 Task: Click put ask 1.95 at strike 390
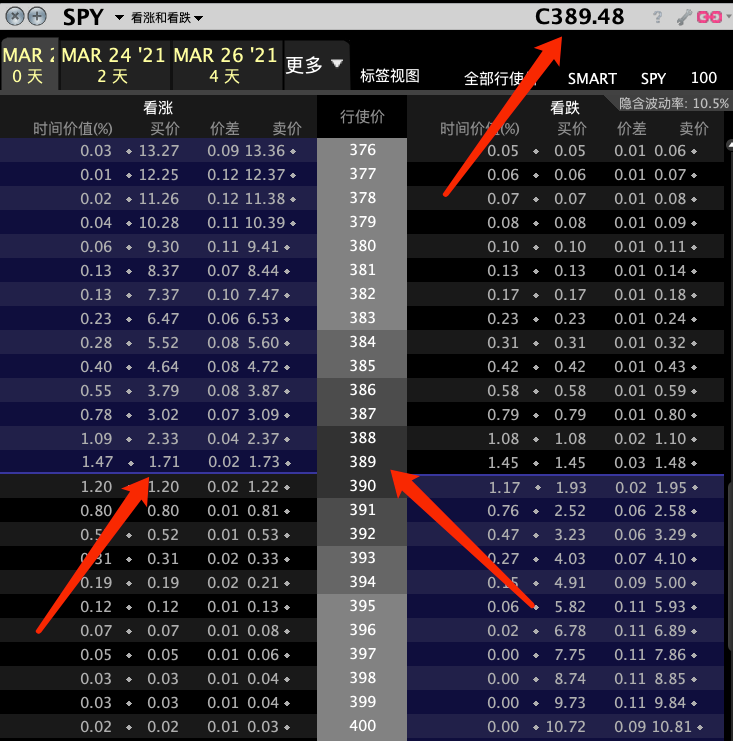tap(671, 487)
